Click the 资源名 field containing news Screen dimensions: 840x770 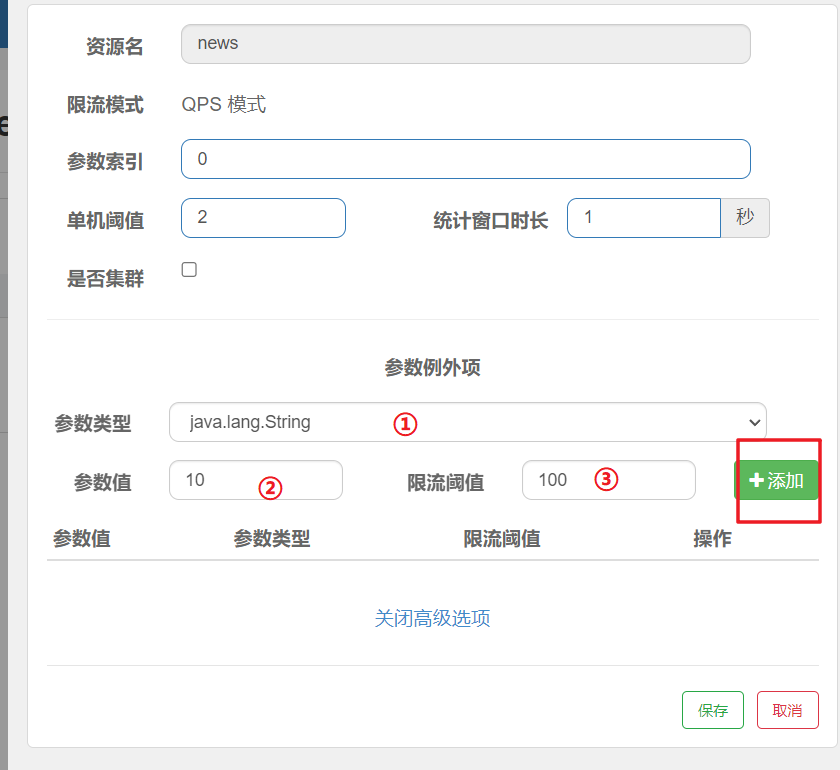click(x=465, y=44)
